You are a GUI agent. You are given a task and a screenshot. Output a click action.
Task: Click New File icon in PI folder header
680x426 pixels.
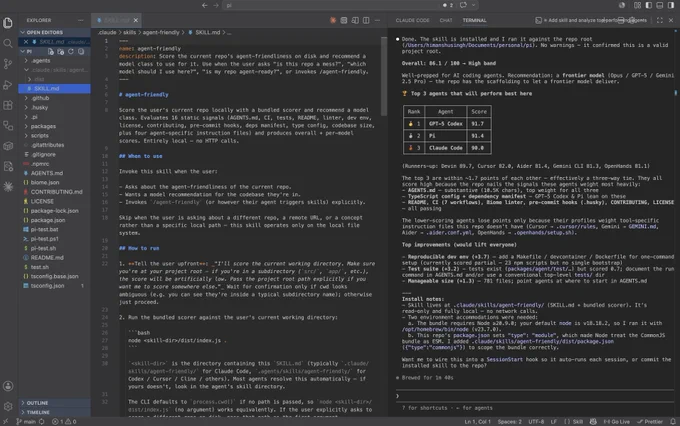tap(51, 52)
